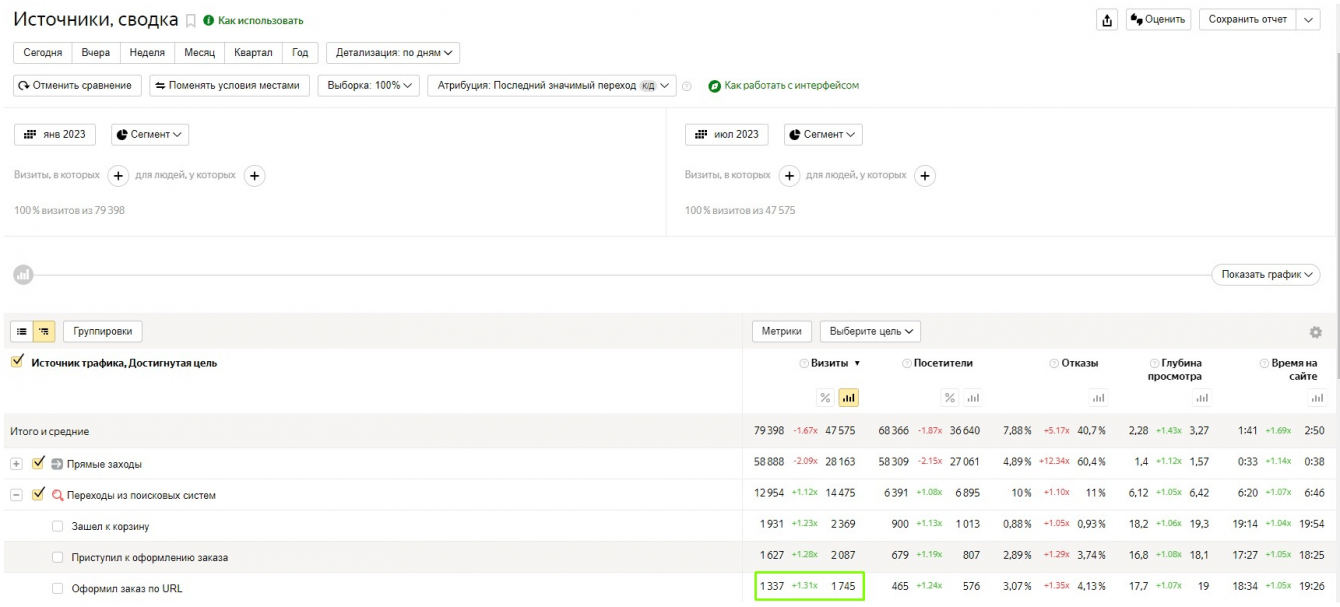Tick the Оформил заказ по URL checkbox
The image size is (1340, 607).
pyautogui.click(x=58, y=588)
